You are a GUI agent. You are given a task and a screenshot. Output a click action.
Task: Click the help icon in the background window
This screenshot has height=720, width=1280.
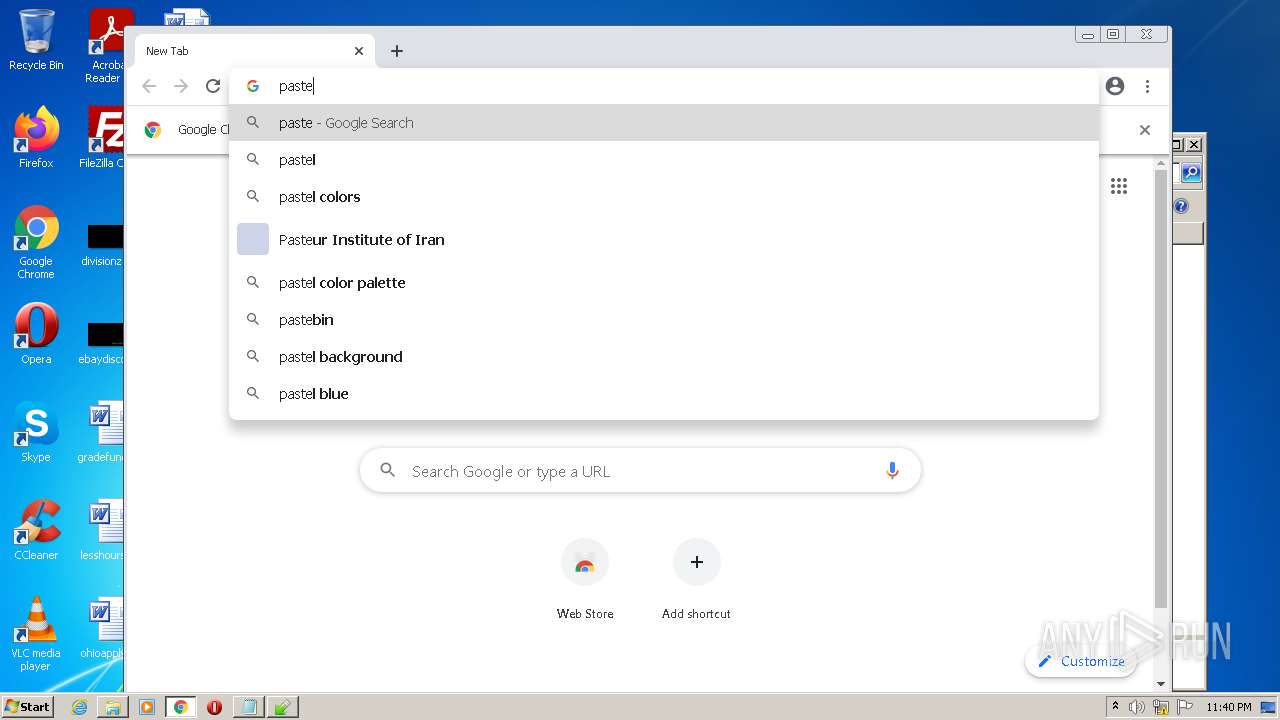(1181, 206)
